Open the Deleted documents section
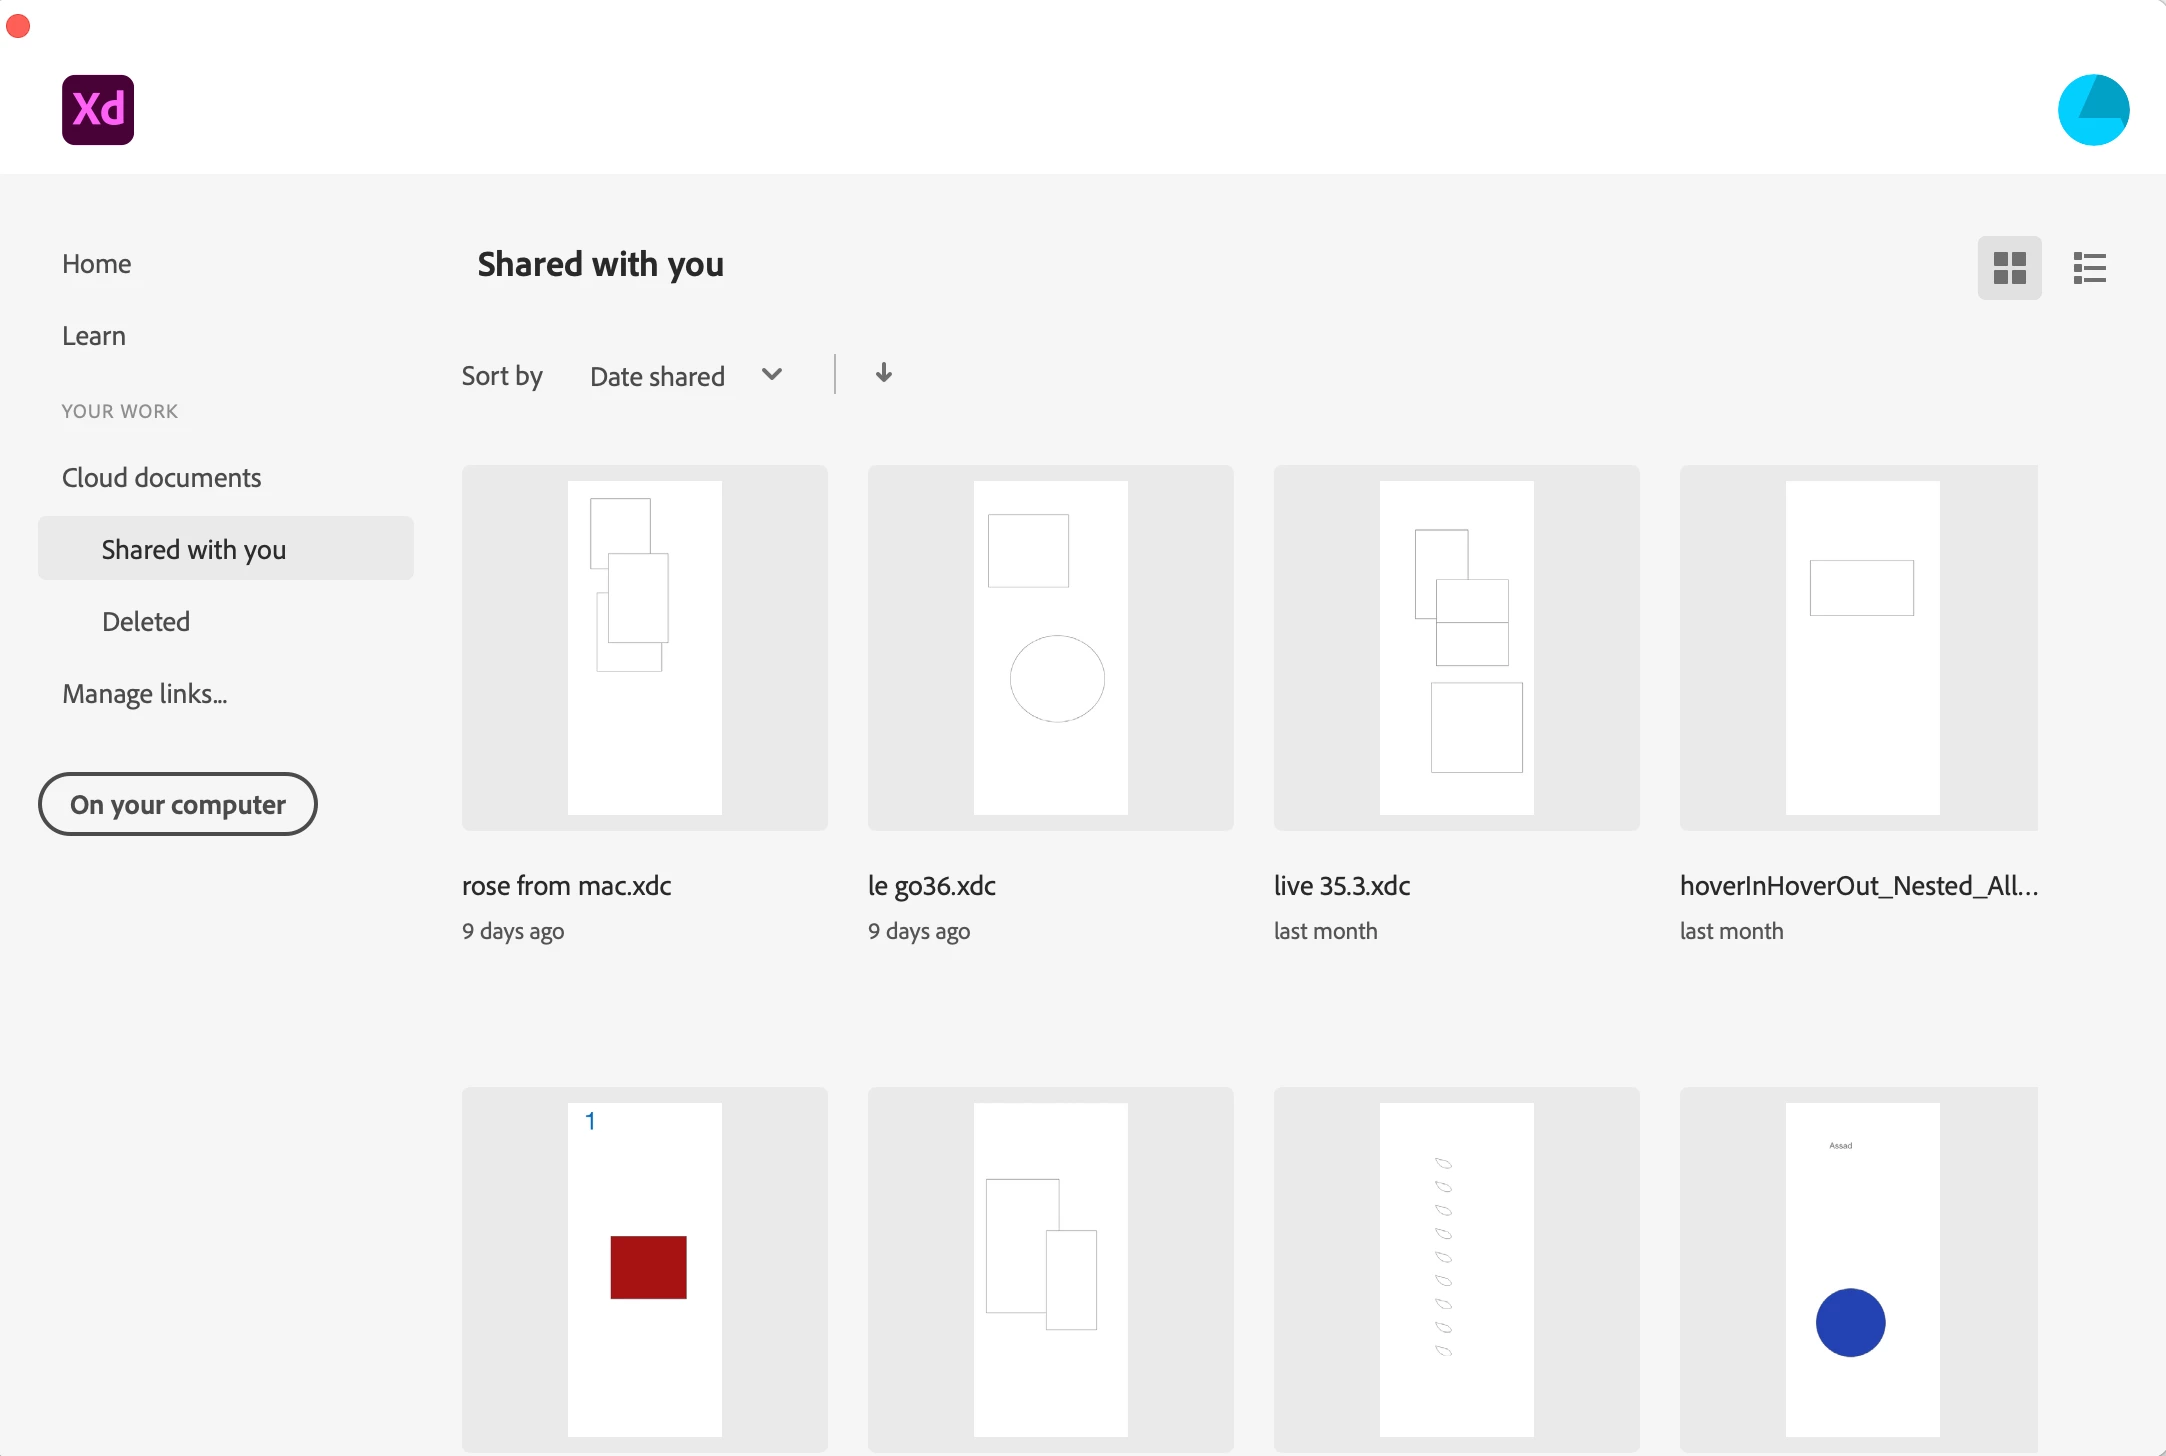This screenshot has width=2166, height=1456. pyautogui.click(x=146, y=621)
